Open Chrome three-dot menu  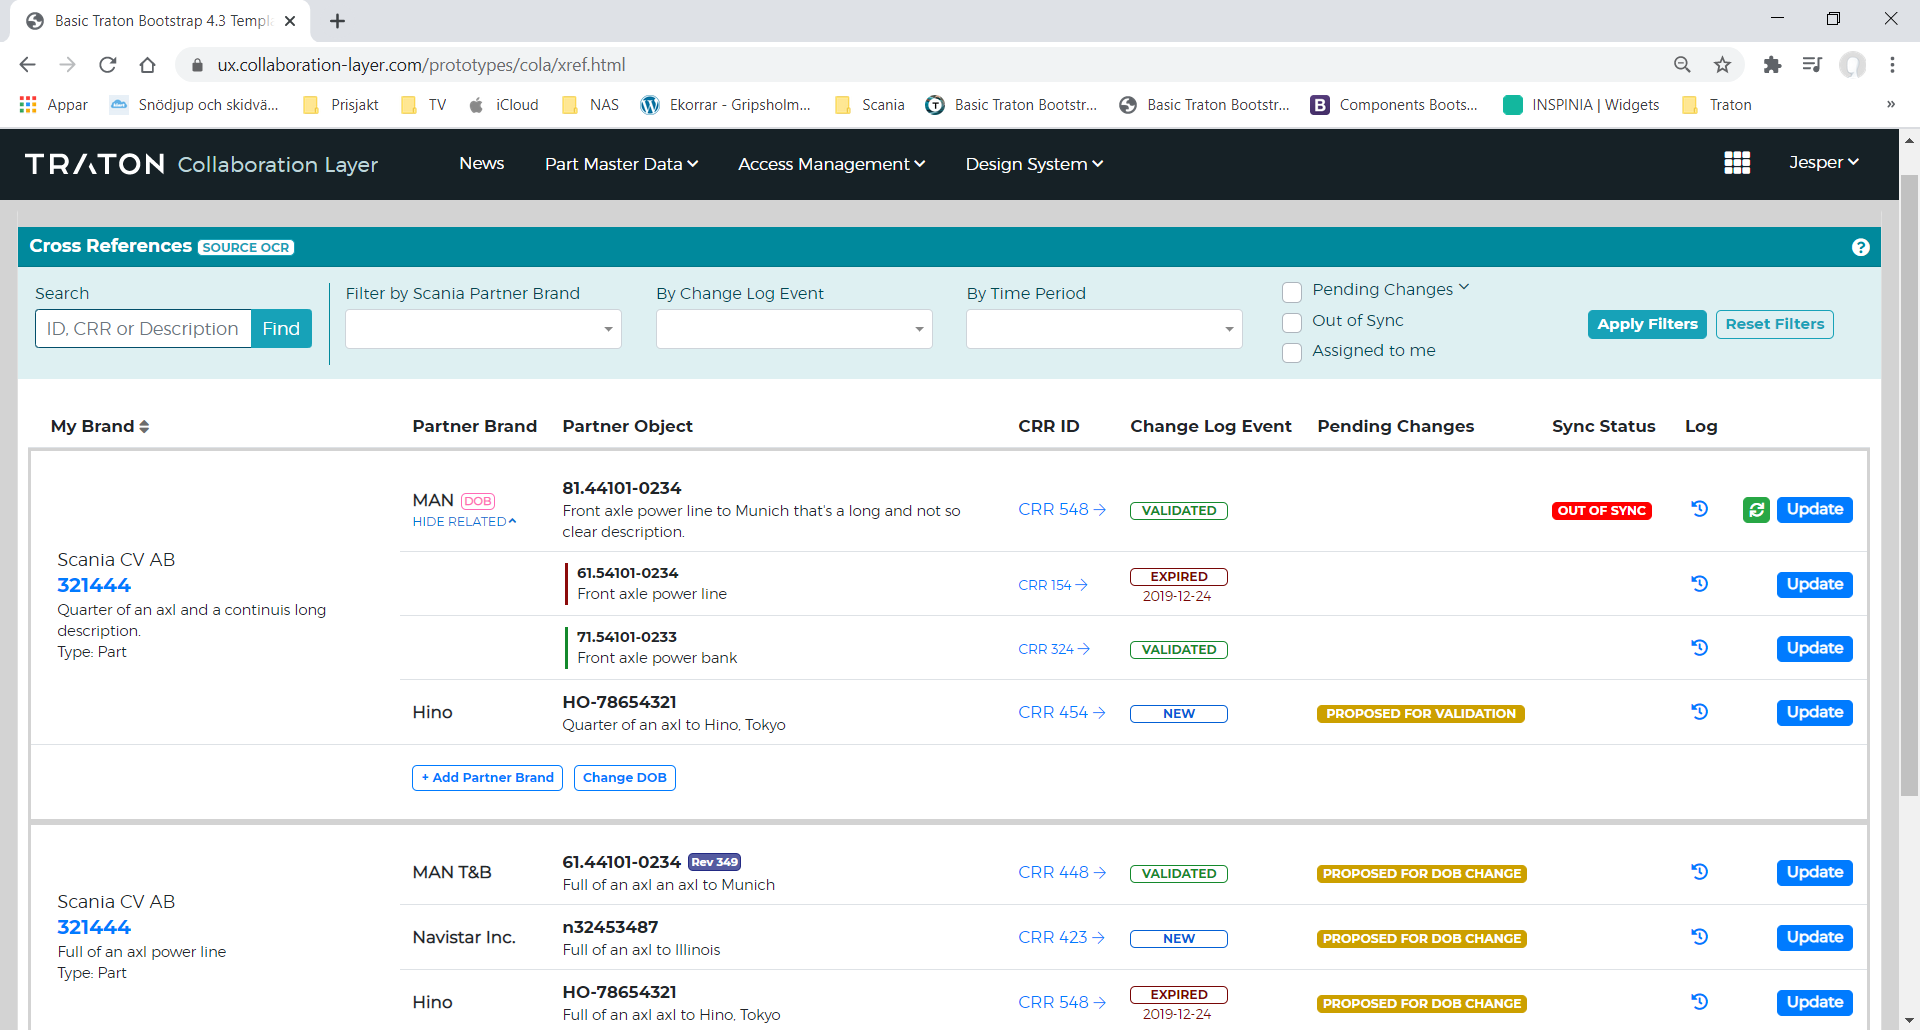[1892, 65]
